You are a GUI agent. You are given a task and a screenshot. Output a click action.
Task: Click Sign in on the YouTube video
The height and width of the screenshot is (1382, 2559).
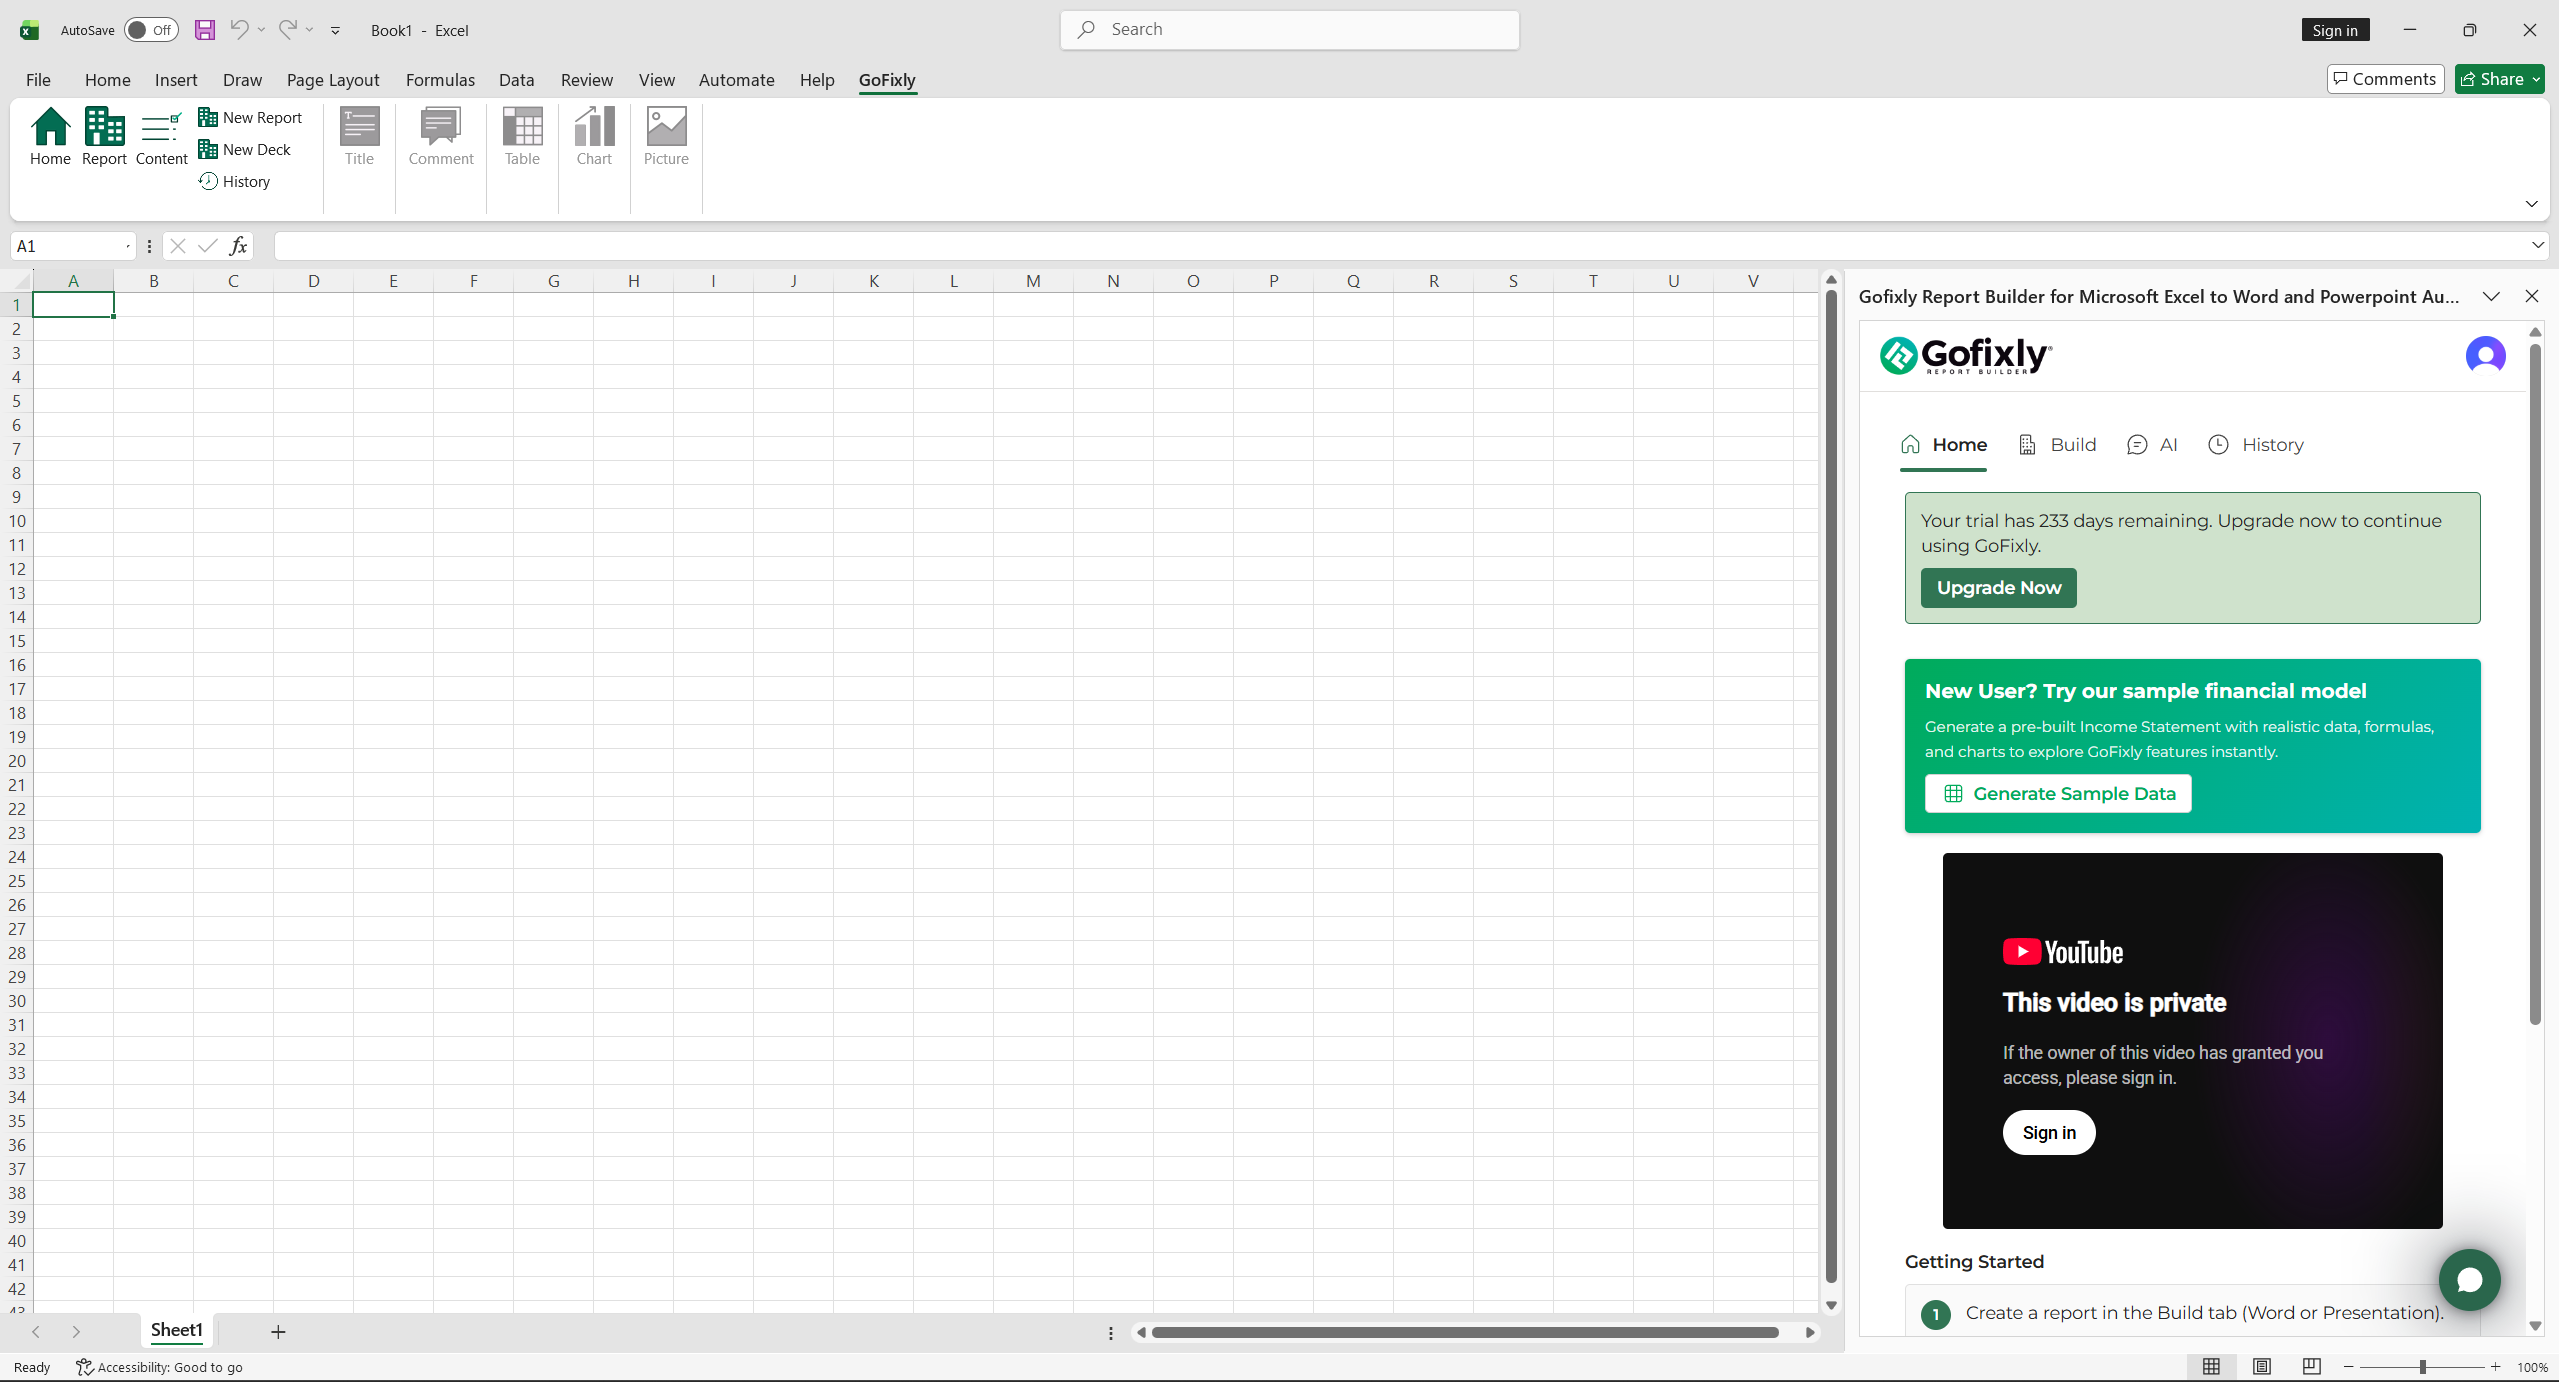(2048, 1132)
